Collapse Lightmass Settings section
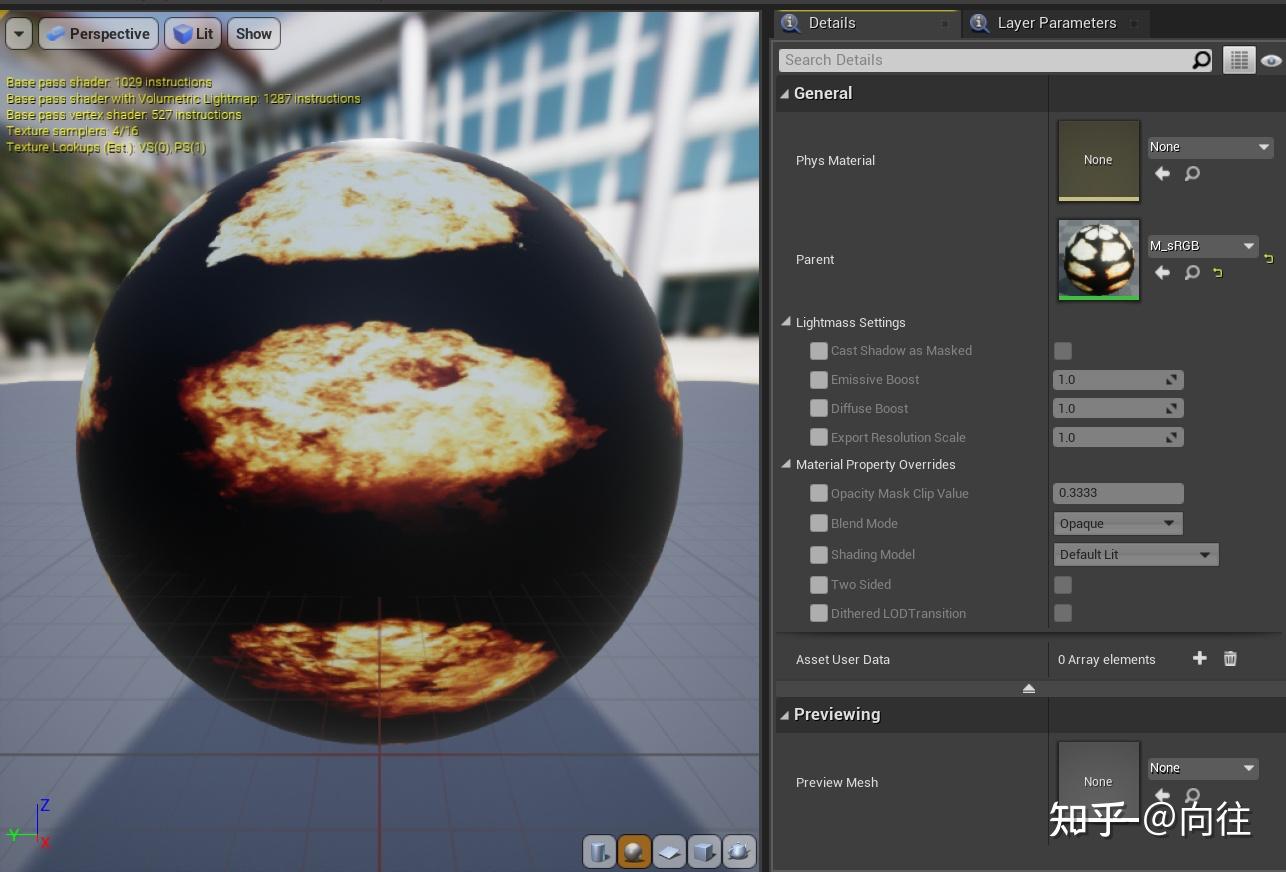Screen dimensions: 1286x872 click(786, 322)
